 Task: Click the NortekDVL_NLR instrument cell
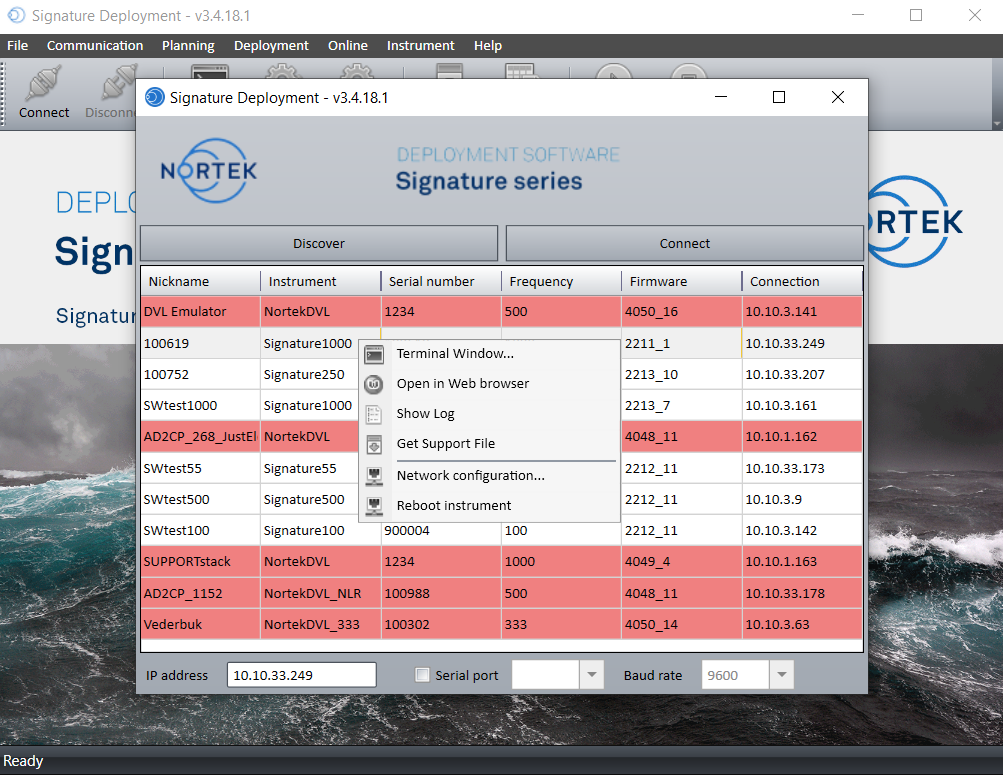pyautogui.click(x=320, y=593)
